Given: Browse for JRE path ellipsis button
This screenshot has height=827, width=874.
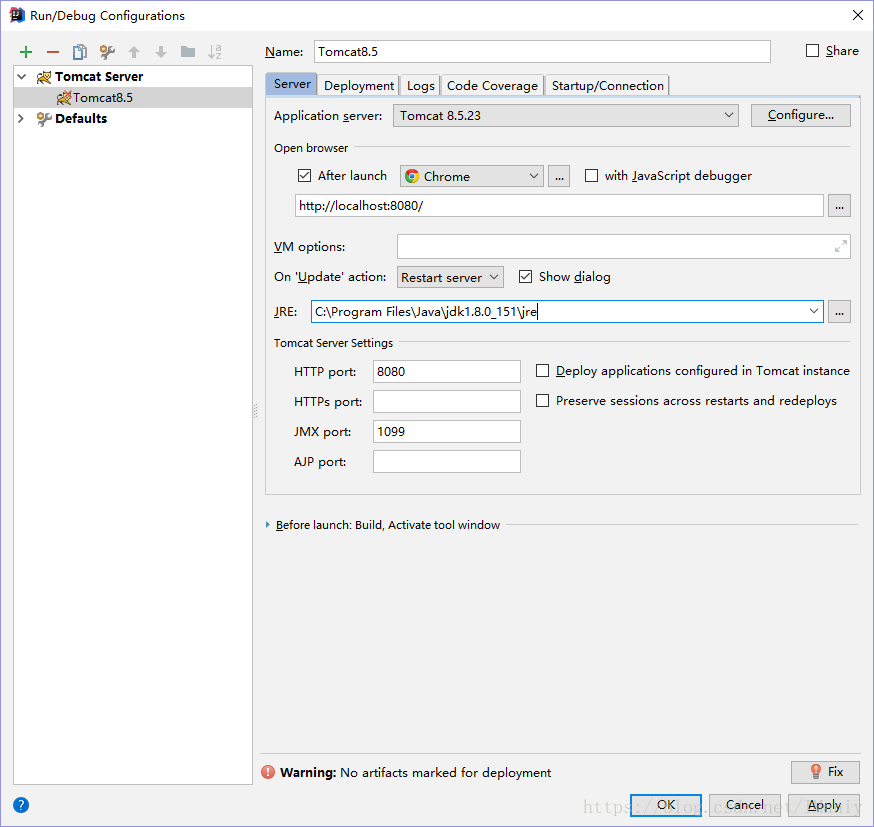Looking at the screenshot, I should click(839, 312).
